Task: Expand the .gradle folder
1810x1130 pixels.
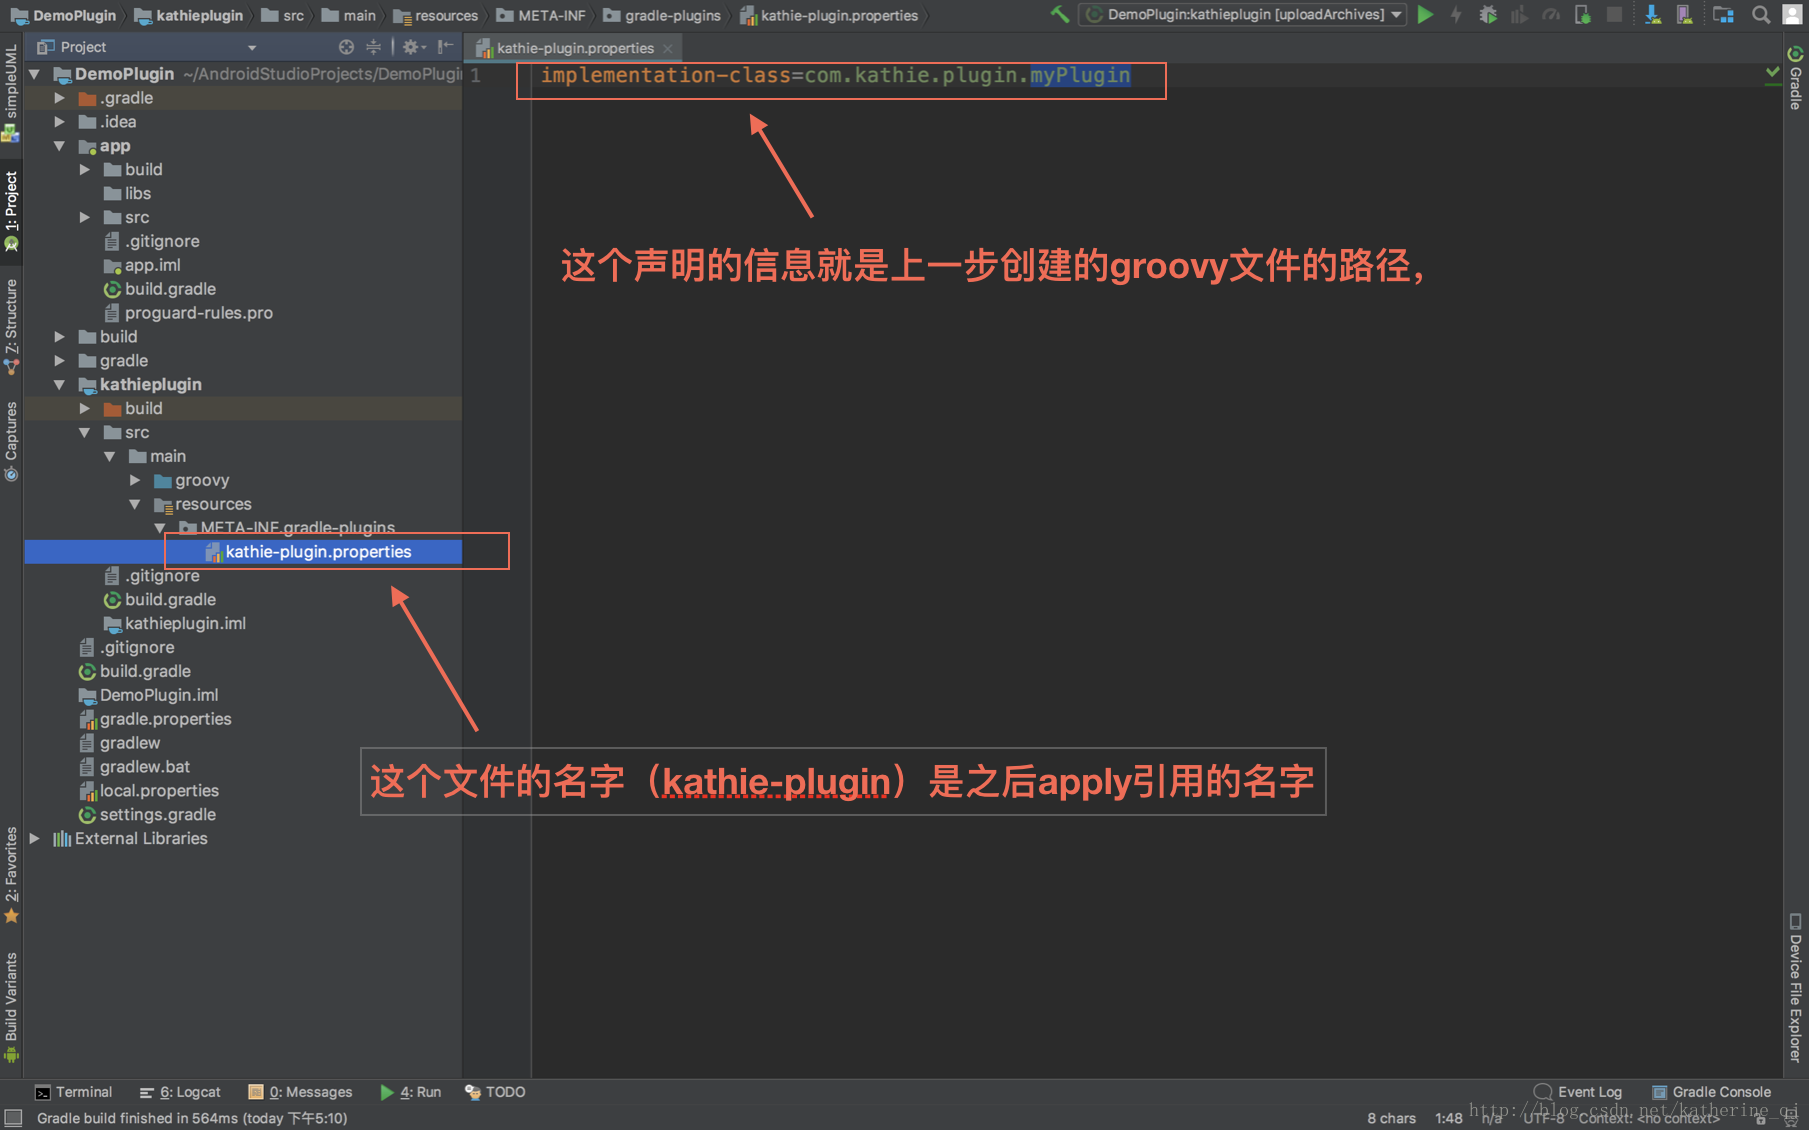Action: point(60,98)
